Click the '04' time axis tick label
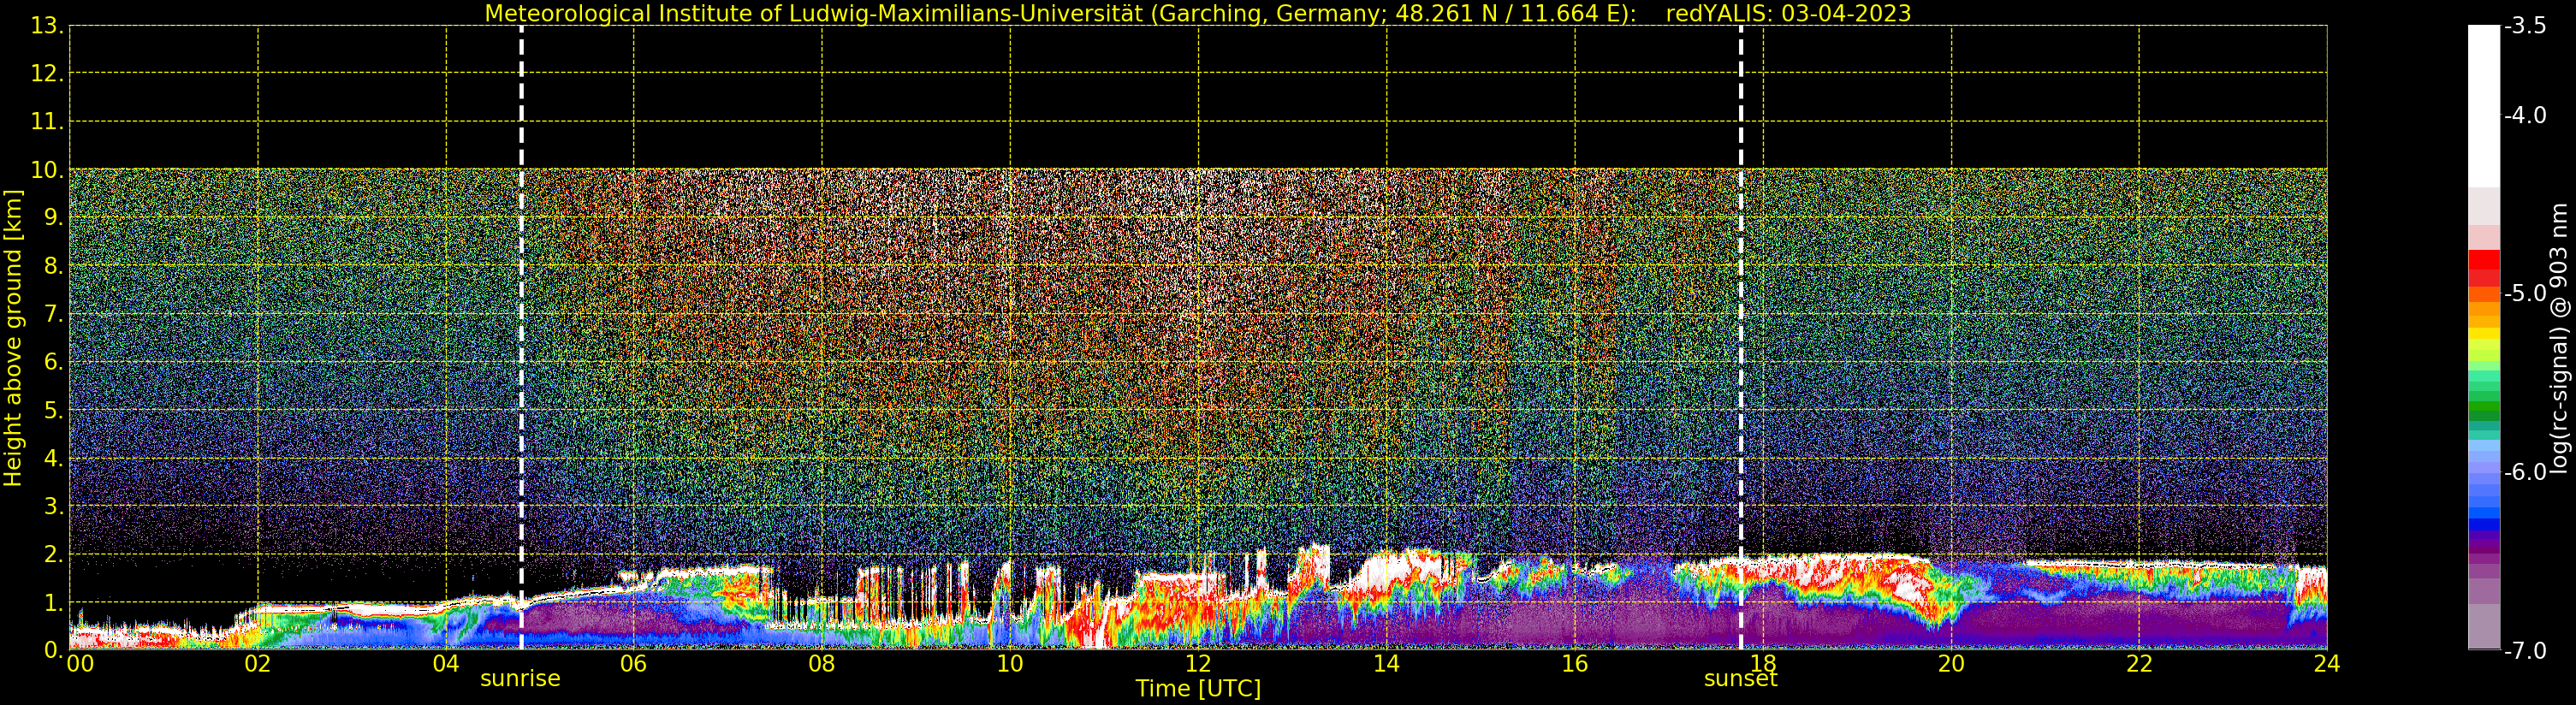 coord(445,663)
